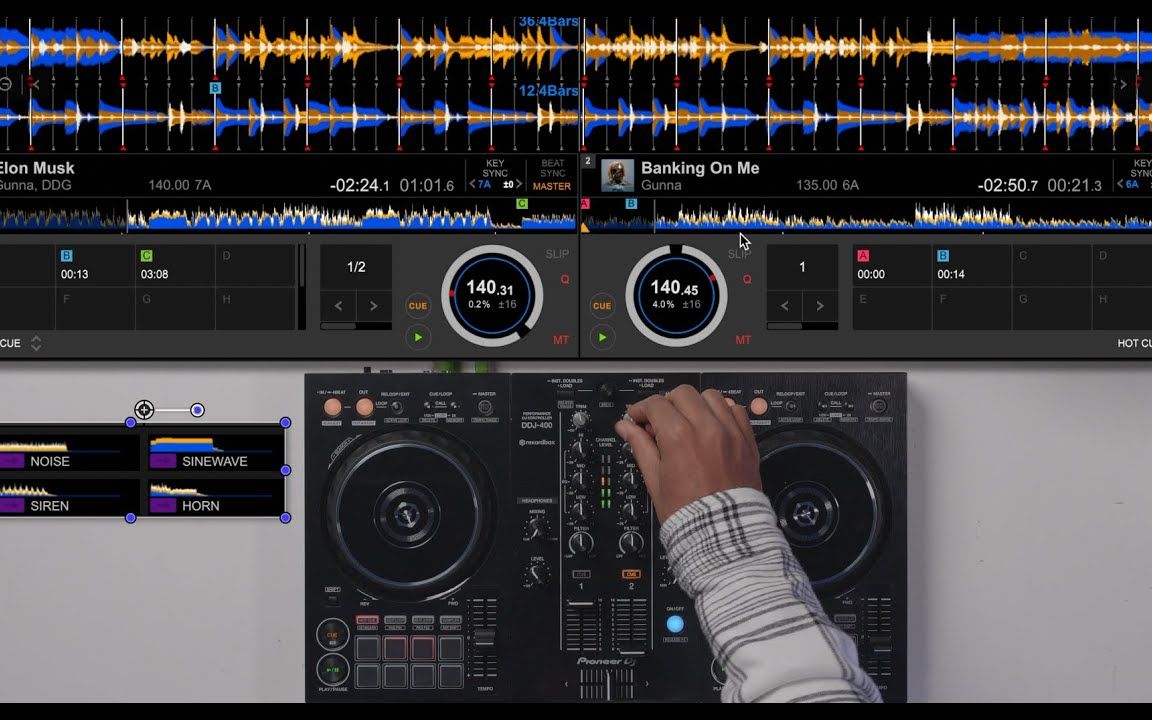Viewport: 1152px width, 720px height.
Task: Click deck 1 tempo range ±16
Action: click(507, 304)
